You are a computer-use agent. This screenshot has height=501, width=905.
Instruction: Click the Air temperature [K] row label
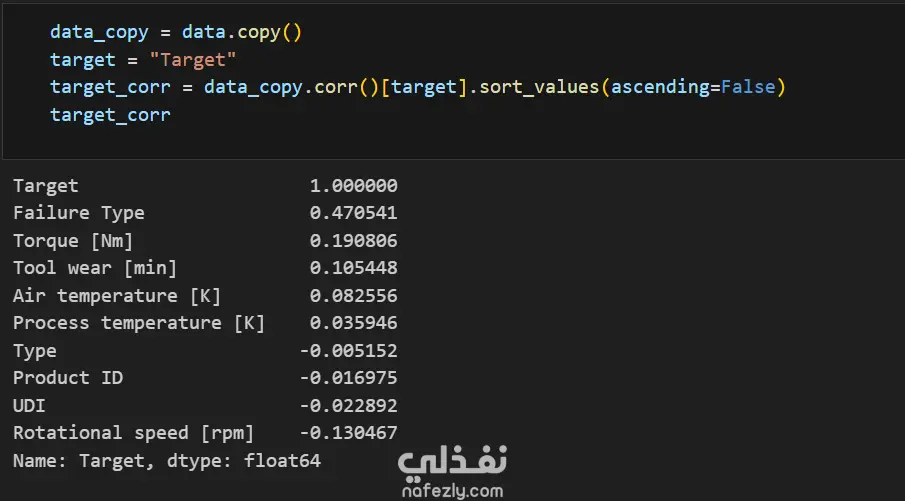(117, 296)
